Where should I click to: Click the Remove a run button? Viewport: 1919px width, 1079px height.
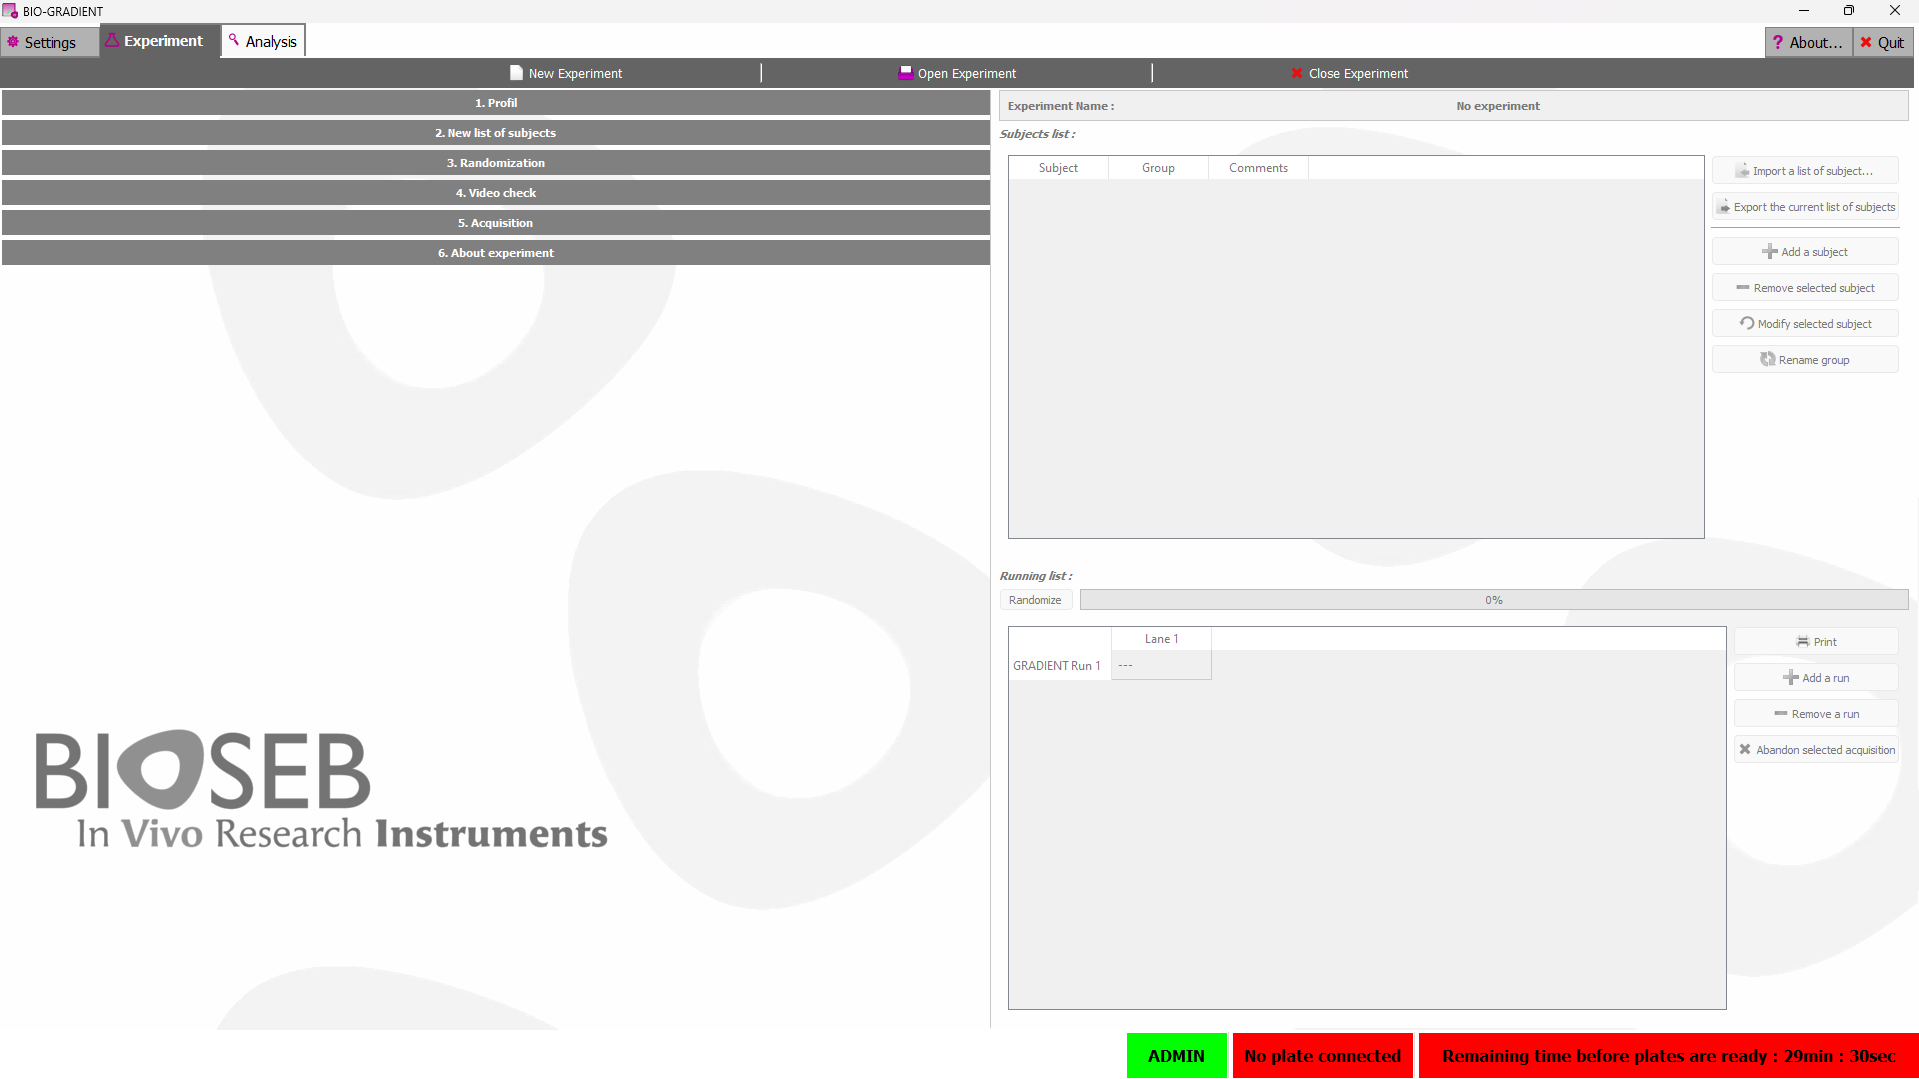pyautogui.click(x=1816, y=714)
